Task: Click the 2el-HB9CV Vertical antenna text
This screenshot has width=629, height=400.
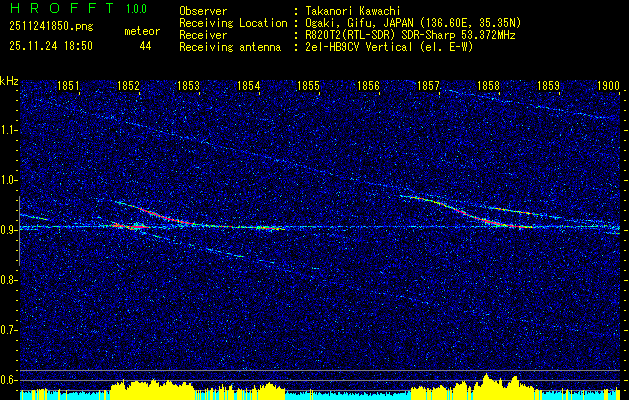Action: coord(389,47)
